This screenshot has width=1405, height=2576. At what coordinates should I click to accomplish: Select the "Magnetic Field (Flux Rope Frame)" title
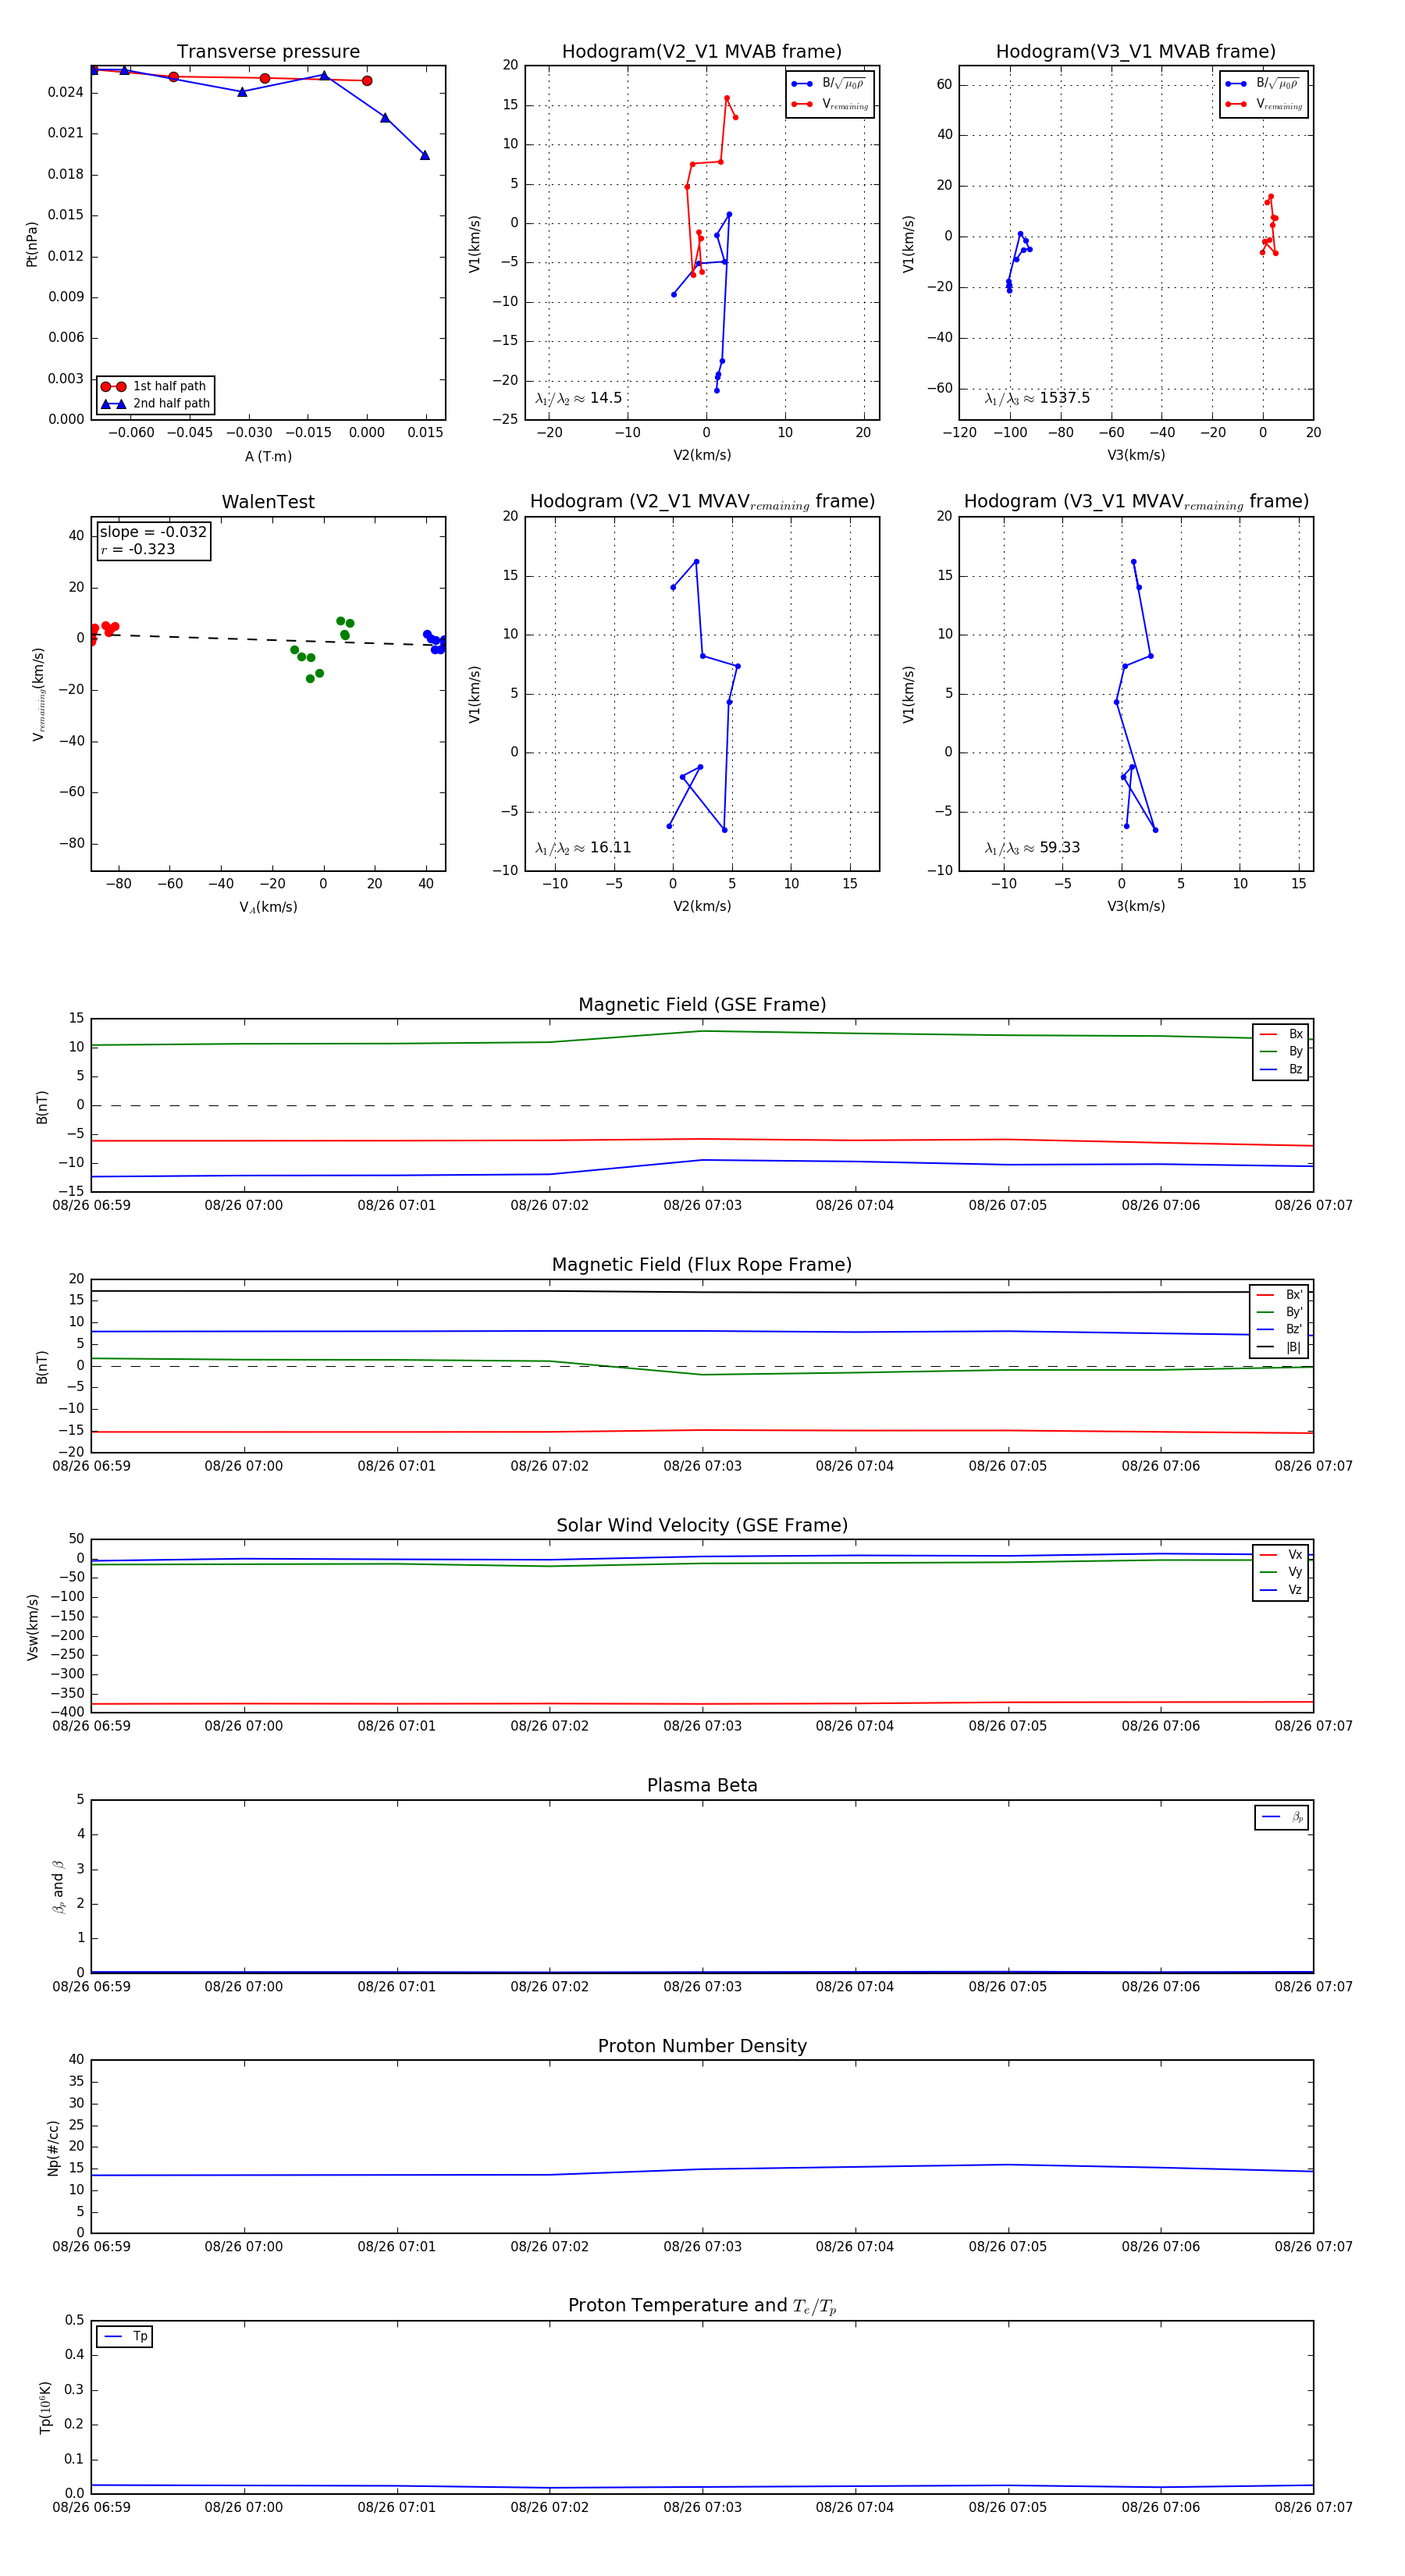[x=702, y=1265]
